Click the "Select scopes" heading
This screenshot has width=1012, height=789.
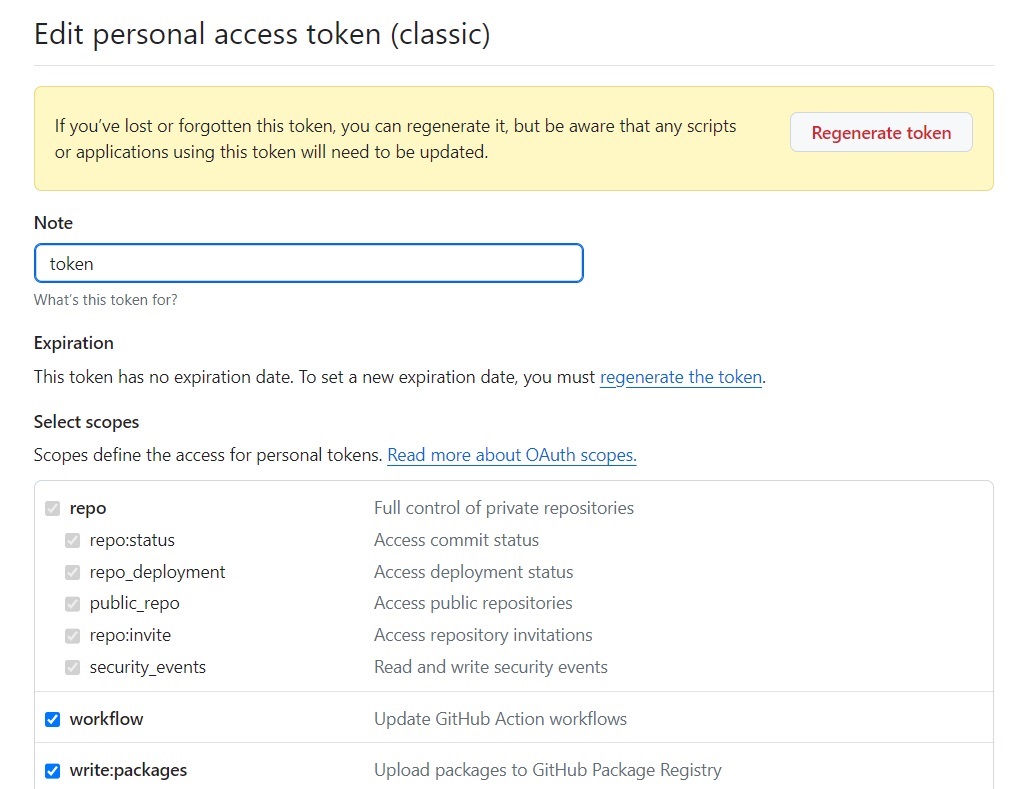(86, 422)
